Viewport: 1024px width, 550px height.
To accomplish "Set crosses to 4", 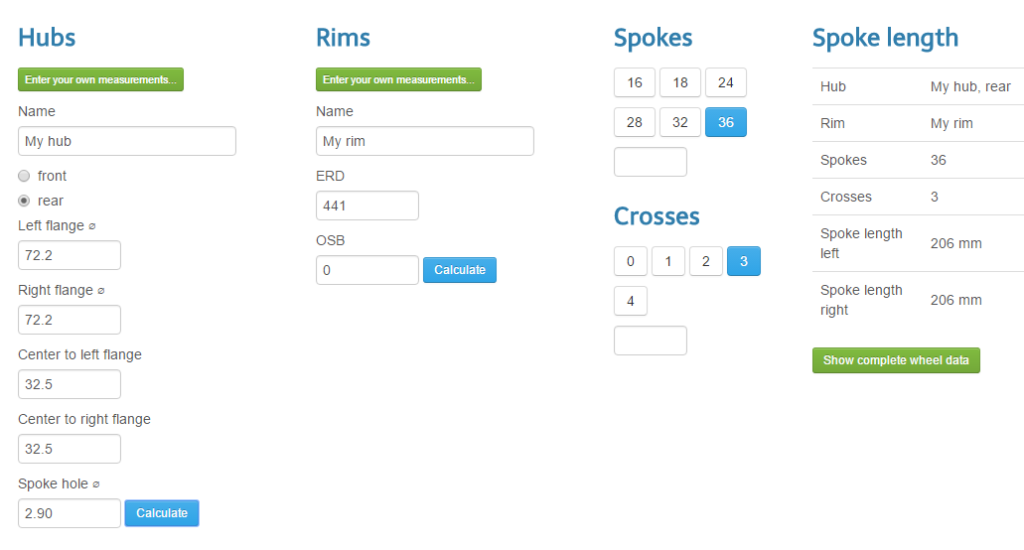I will (630, 301).
